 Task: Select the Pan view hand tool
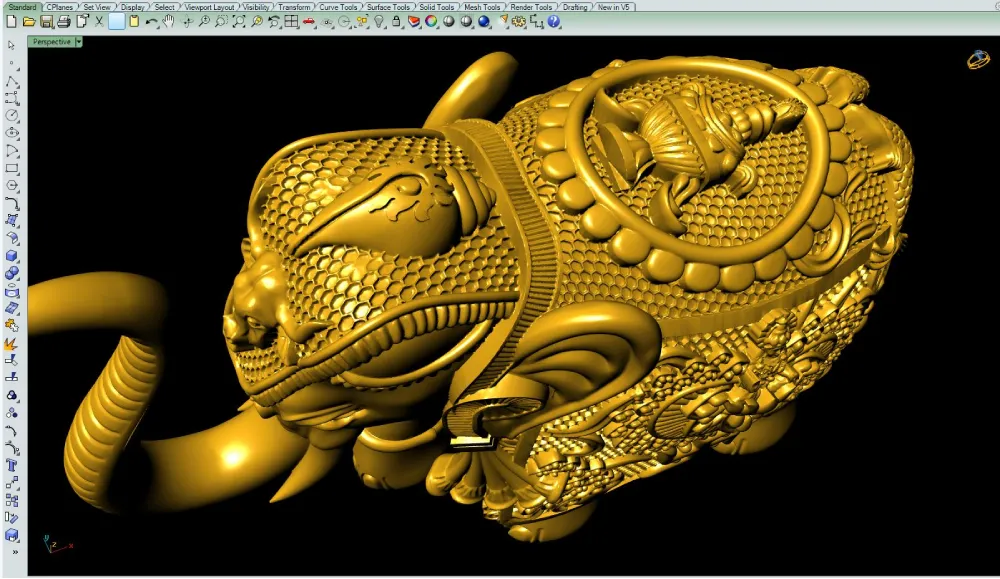168,21
